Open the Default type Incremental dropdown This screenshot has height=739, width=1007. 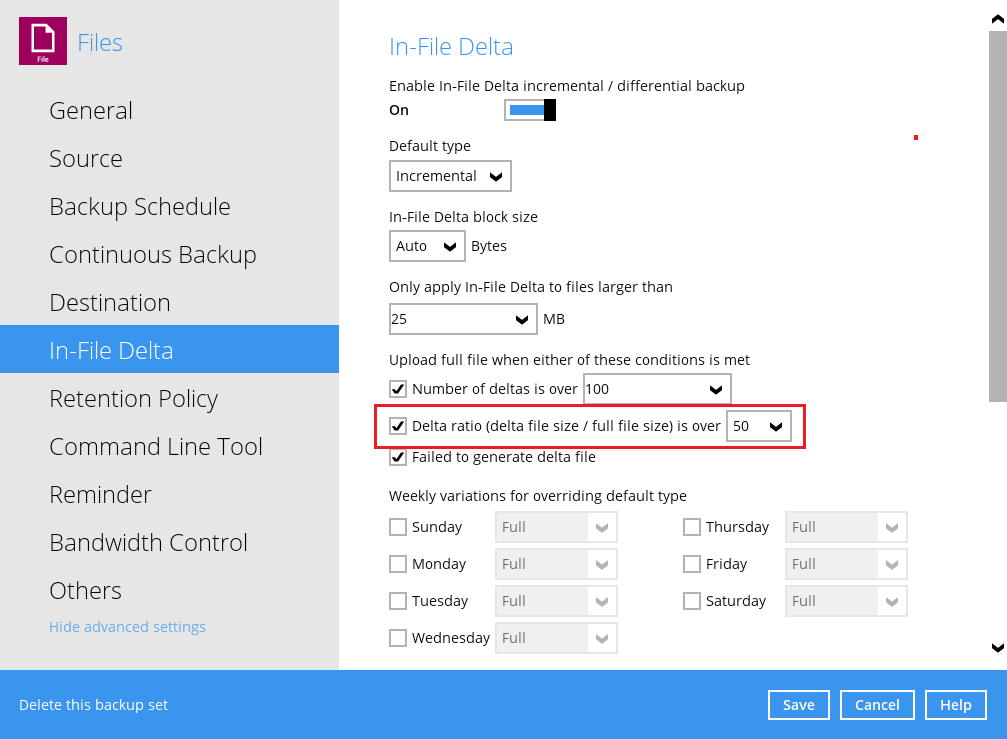(450, 176)
